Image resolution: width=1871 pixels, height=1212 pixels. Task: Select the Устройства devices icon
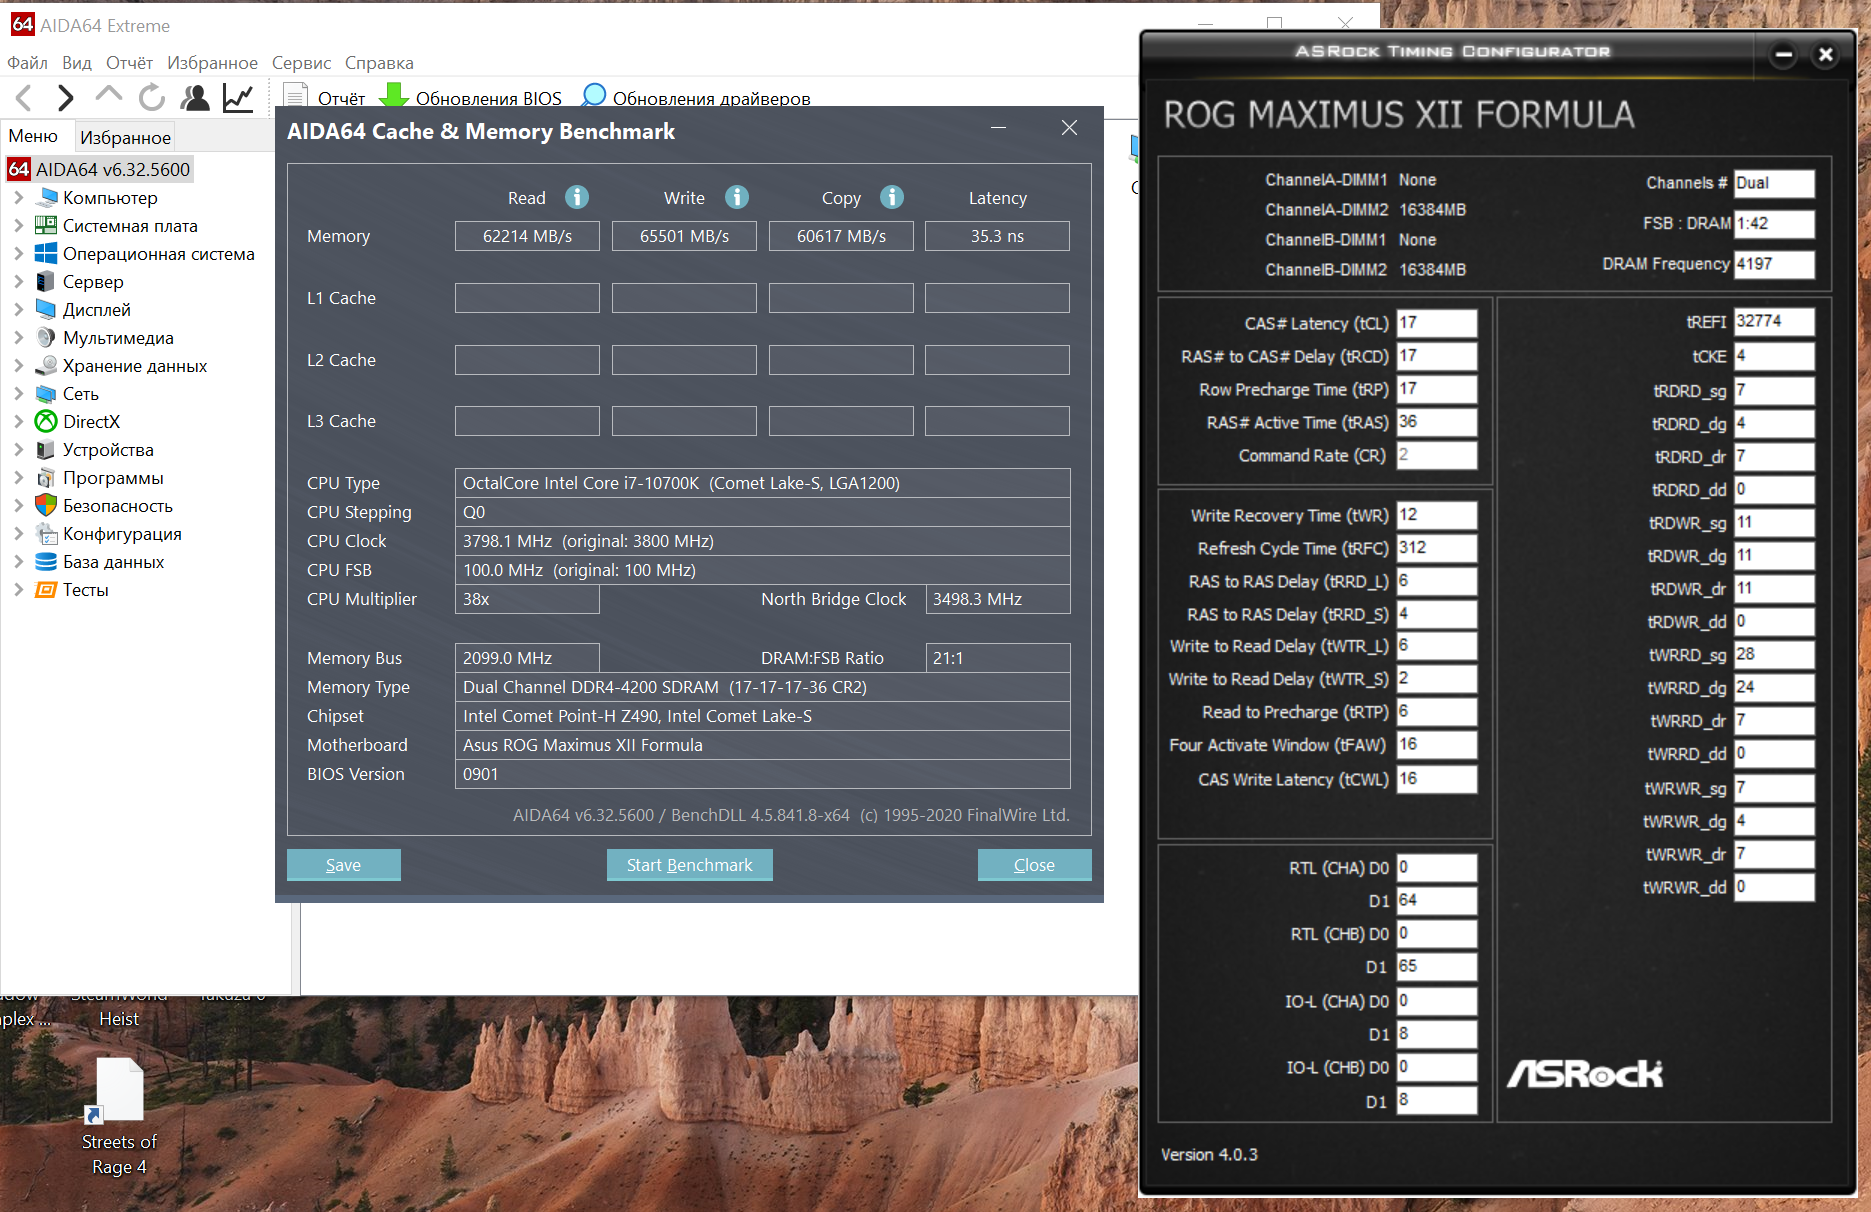46,450
